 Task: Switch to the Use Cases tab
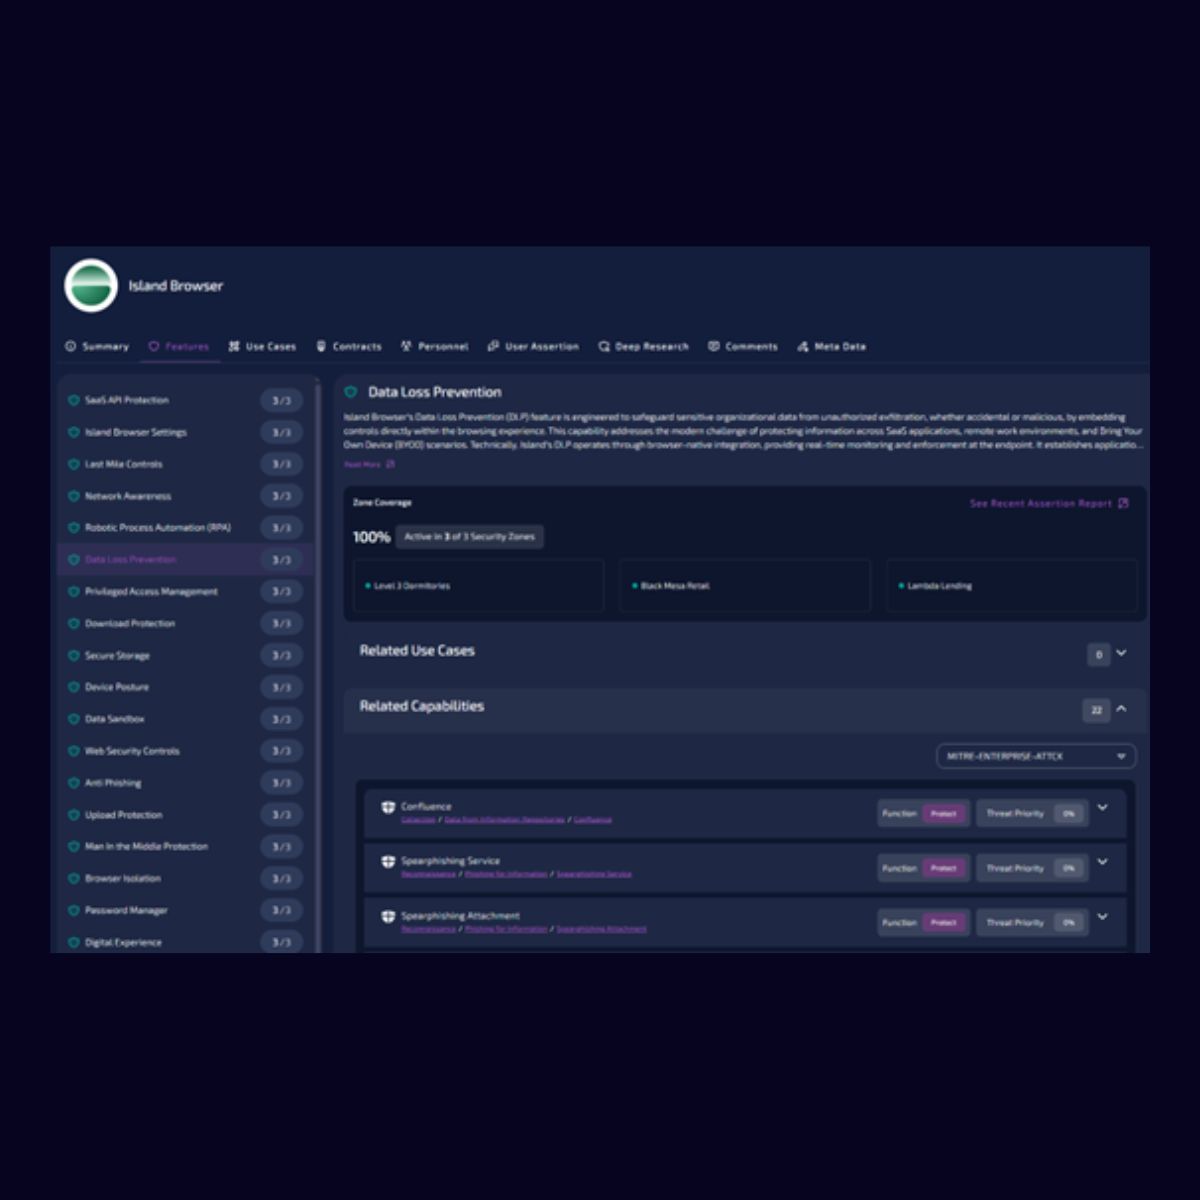(x=262, y=346)
